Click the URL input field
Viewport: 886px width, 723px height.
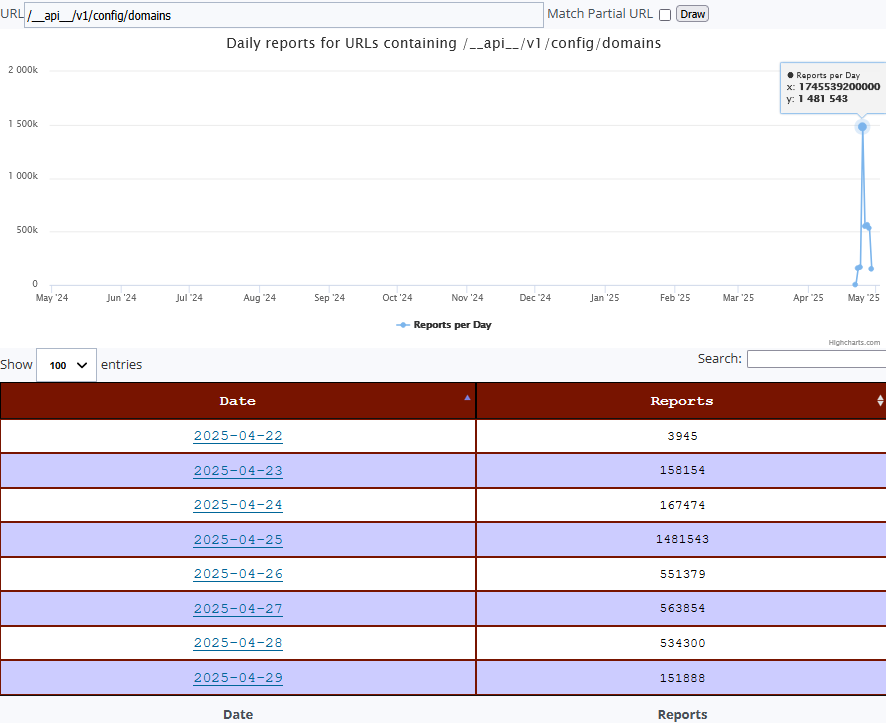click(x=284, y=15)
